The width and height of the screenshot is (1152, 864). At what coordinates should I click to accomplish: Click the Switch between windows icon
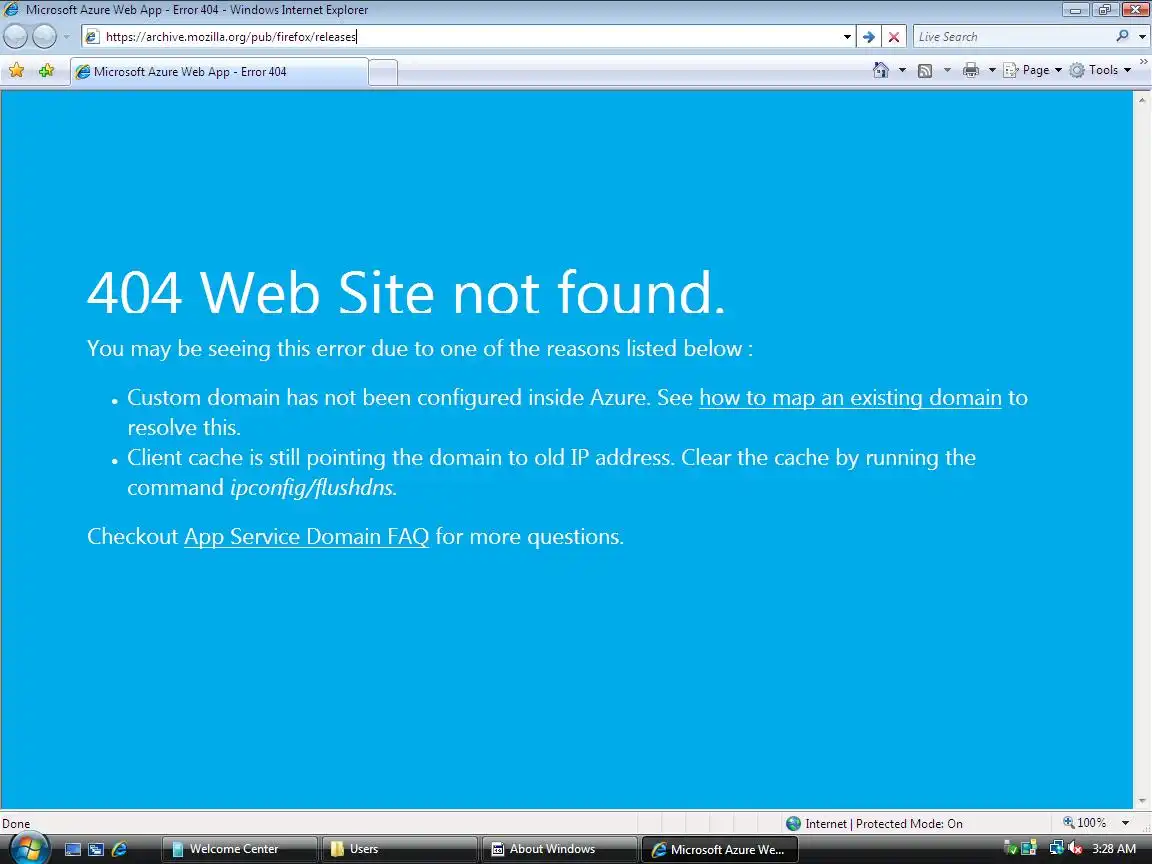tap(96, 849)
